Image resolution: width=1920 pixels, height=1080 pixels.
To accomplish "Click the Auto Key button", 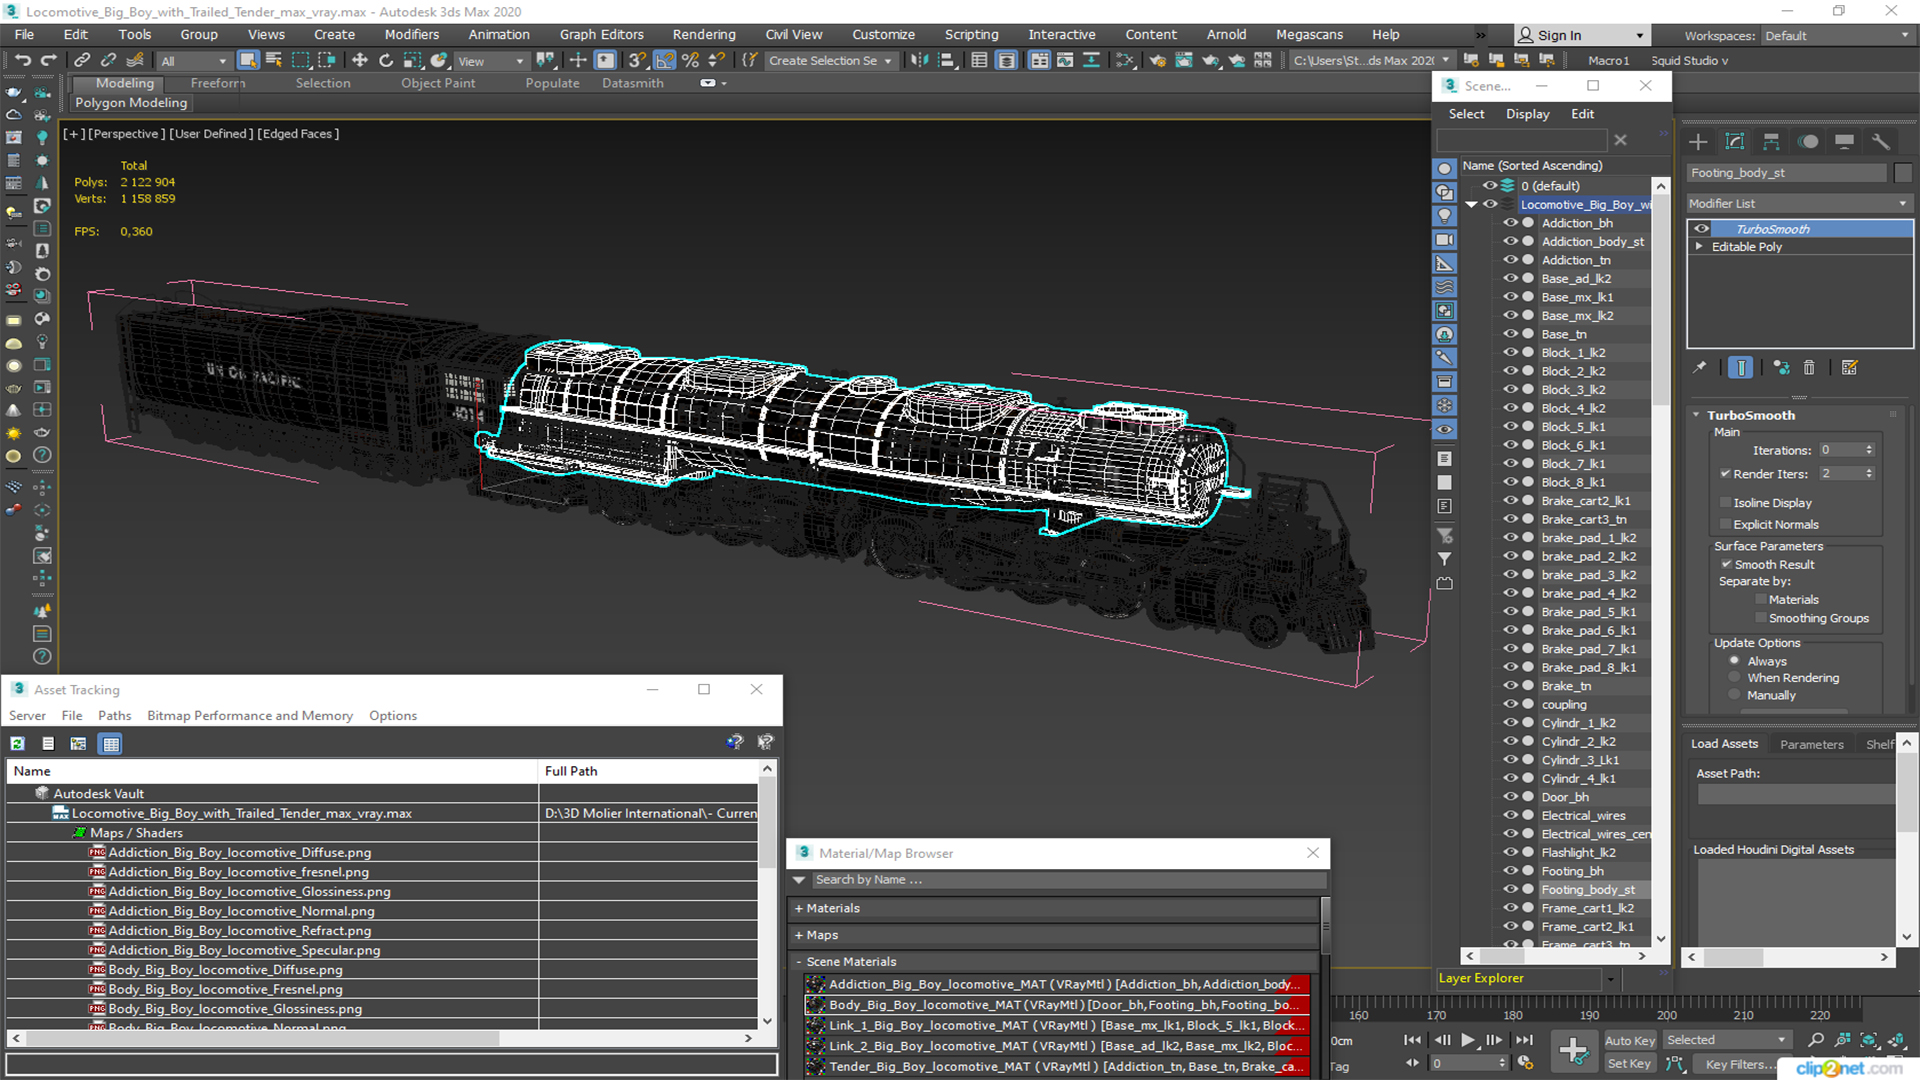I will [1629, 1041].
